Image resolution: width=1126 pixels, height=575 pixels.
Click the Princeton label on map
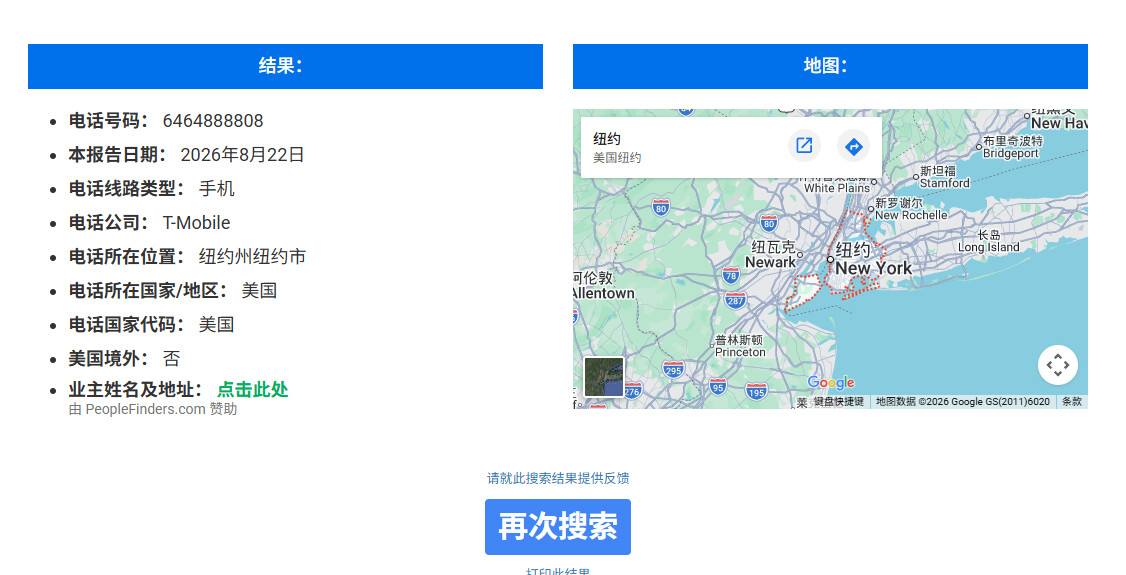tap(740, 352)
